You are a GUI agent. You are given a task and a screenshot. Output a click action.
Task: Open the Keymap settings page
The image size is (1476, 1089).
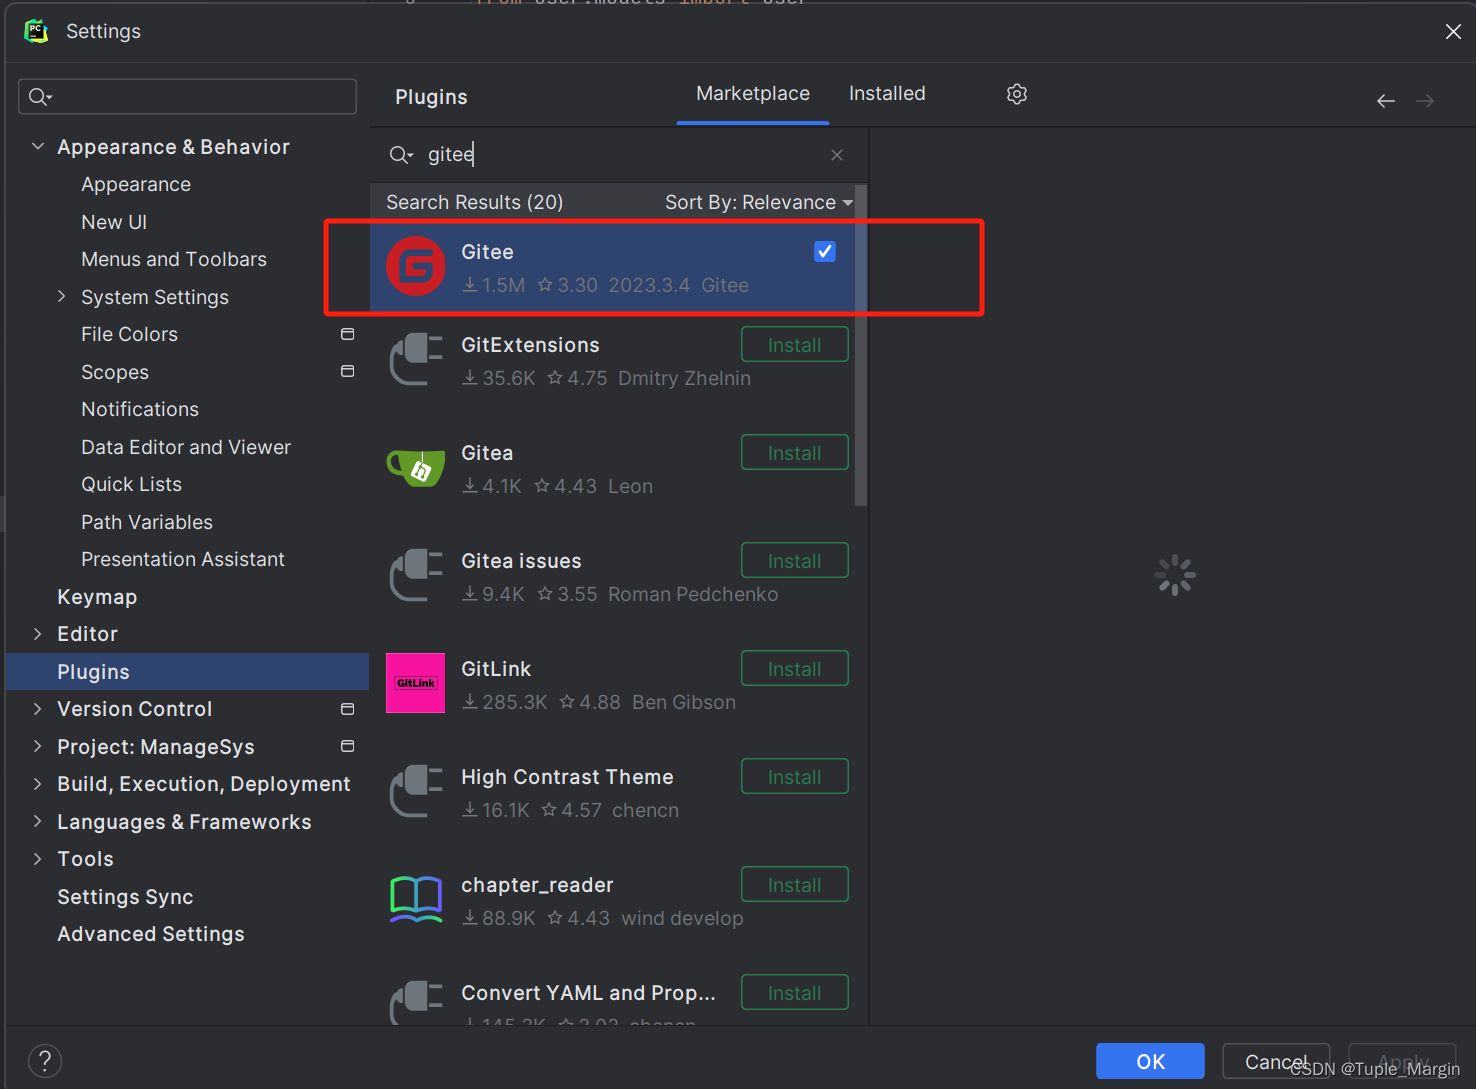click(x=97, y=597)
